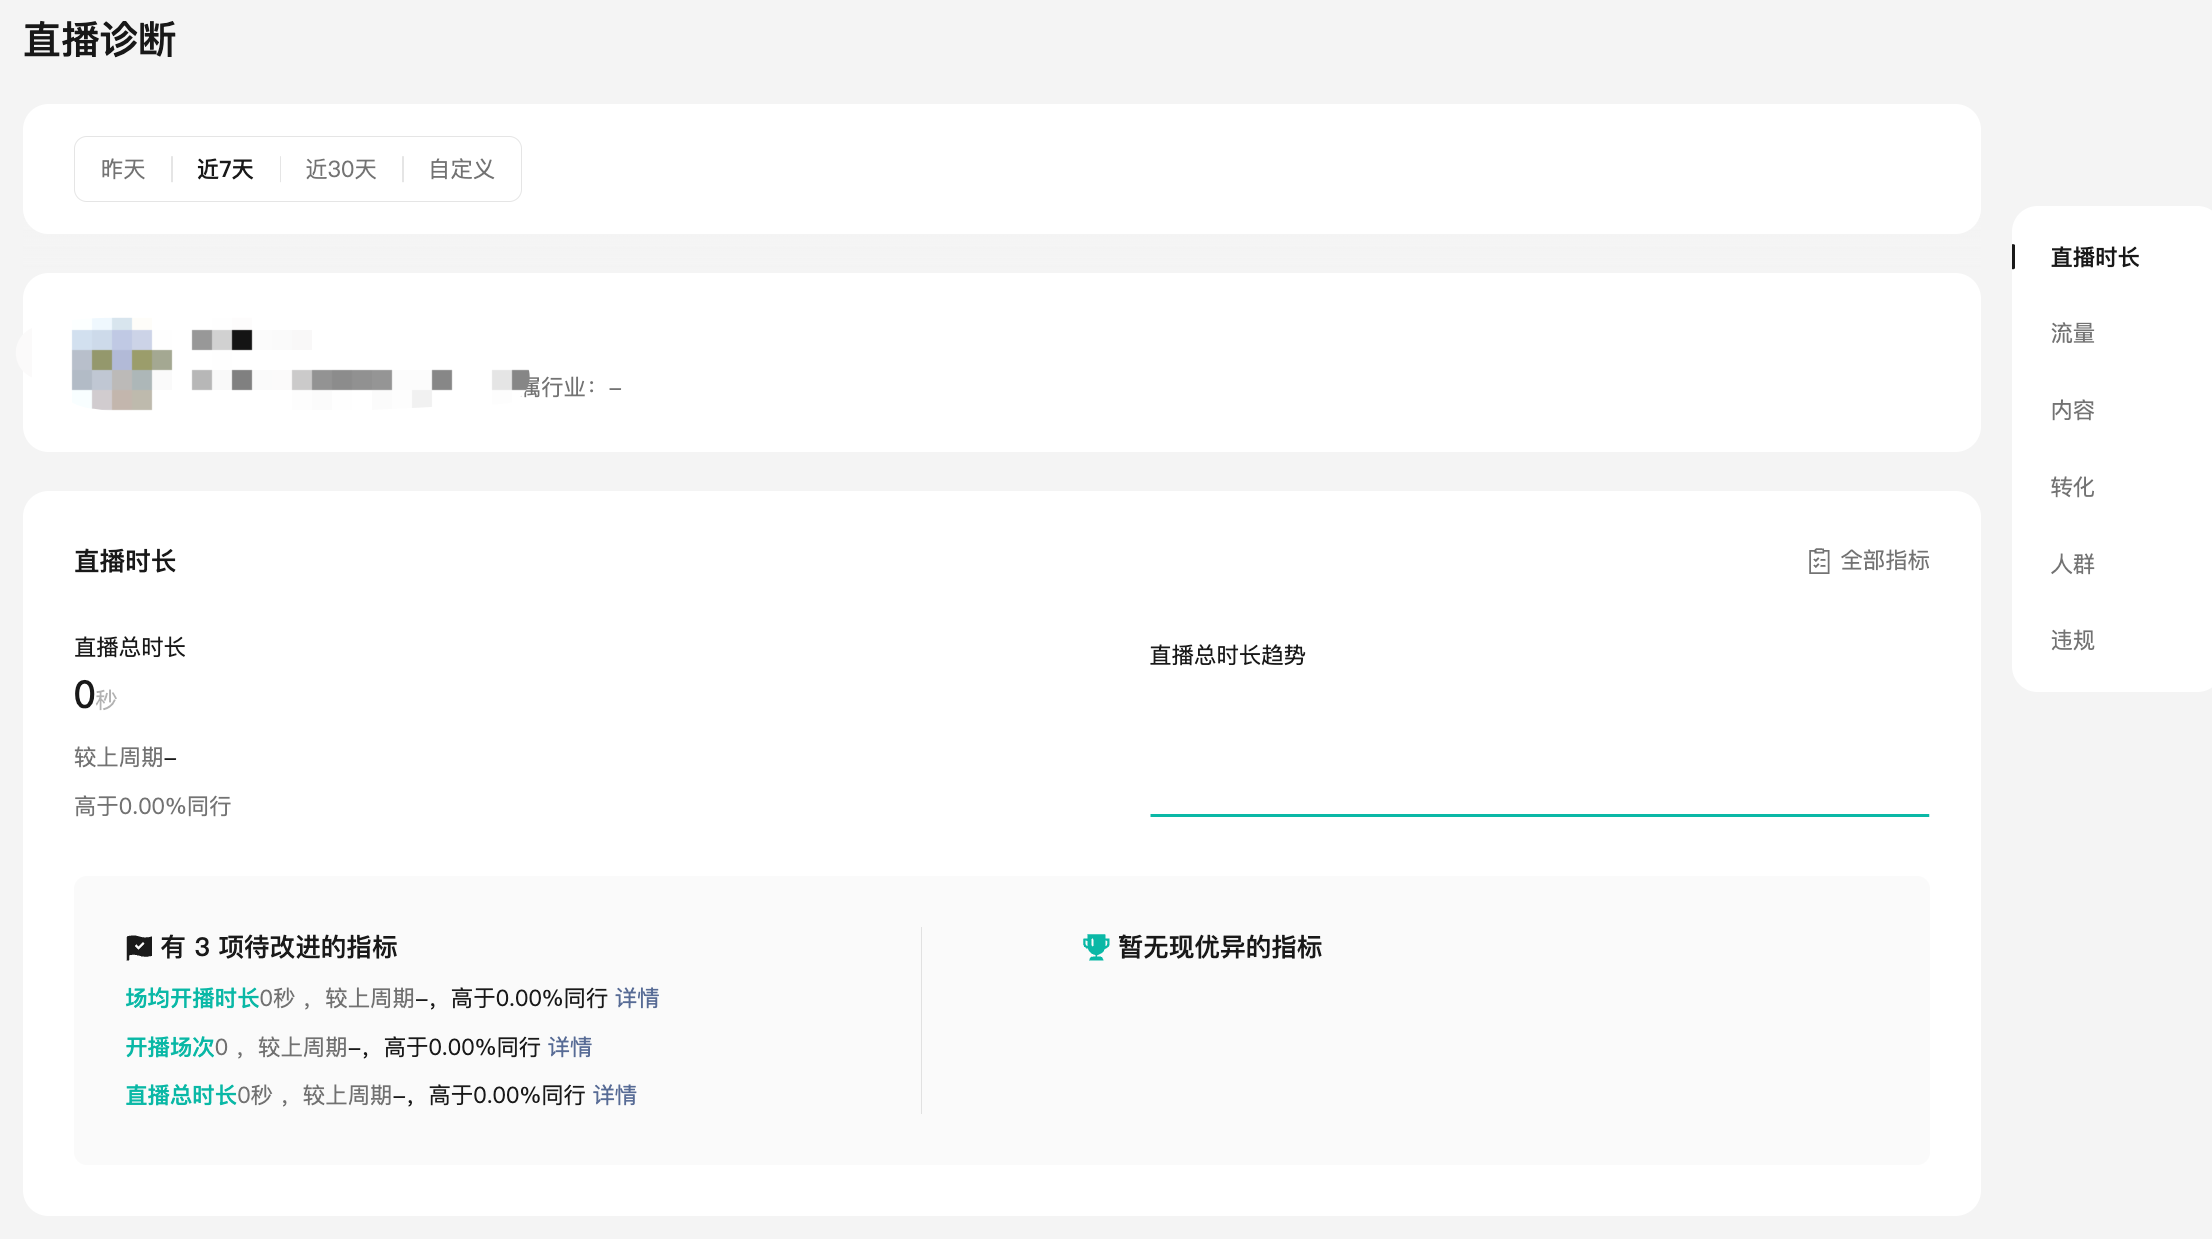The width and height of the screenshot is (2212, 1239).
Task: Click the 场均开播时长 metric link
Action: click(192, 998)
